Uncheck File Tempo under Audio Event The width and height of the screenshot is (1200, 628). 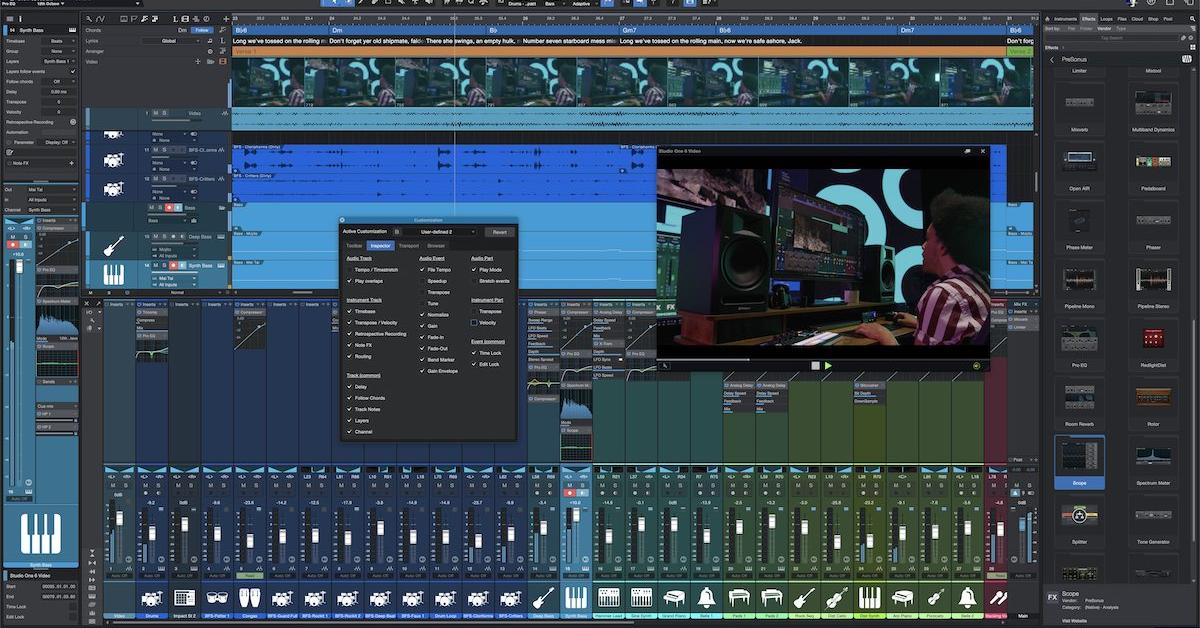(422, 270)
